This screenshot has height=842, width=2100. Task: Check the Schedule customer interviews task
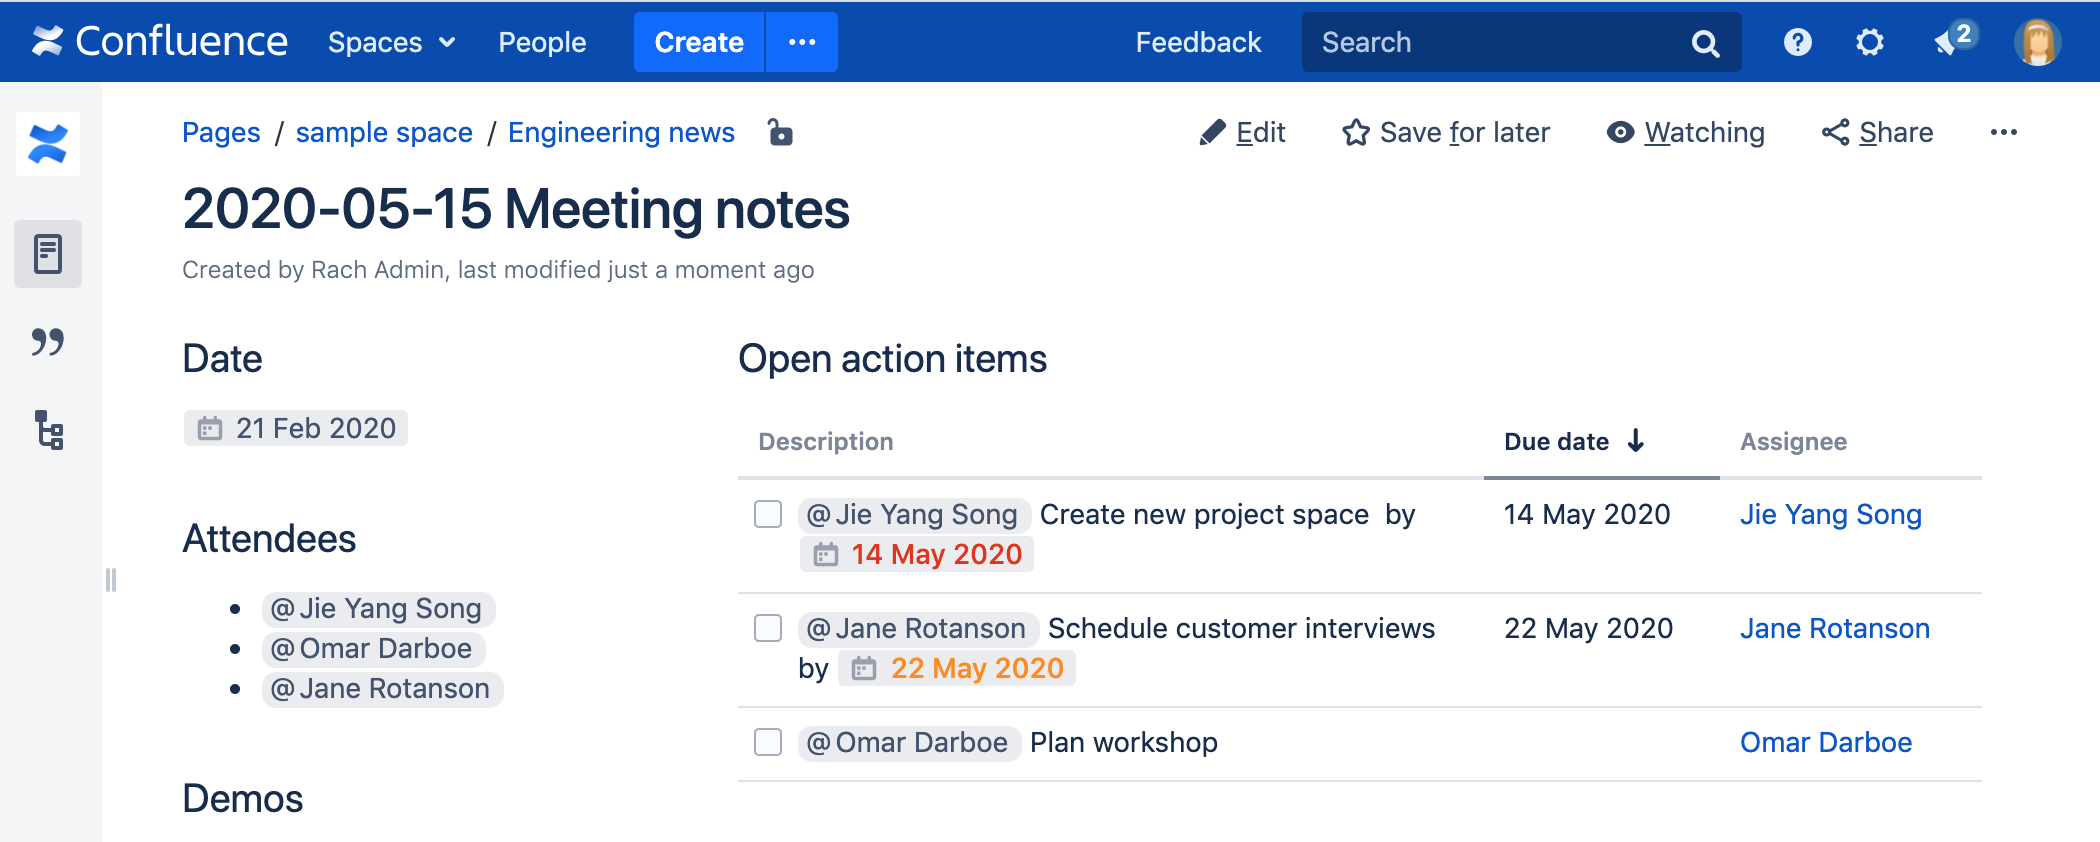coord(768,628)
